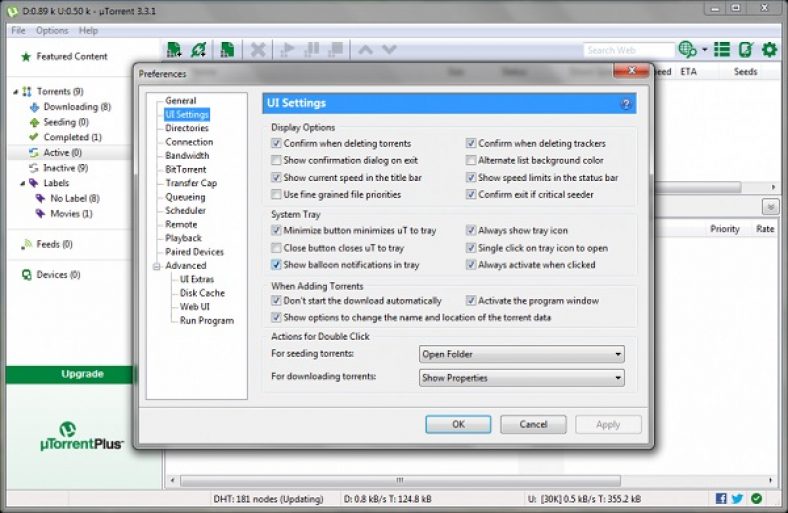Click the Twitter icon in status bar
The width and height of the screenshot is (788, 513).
737,498
